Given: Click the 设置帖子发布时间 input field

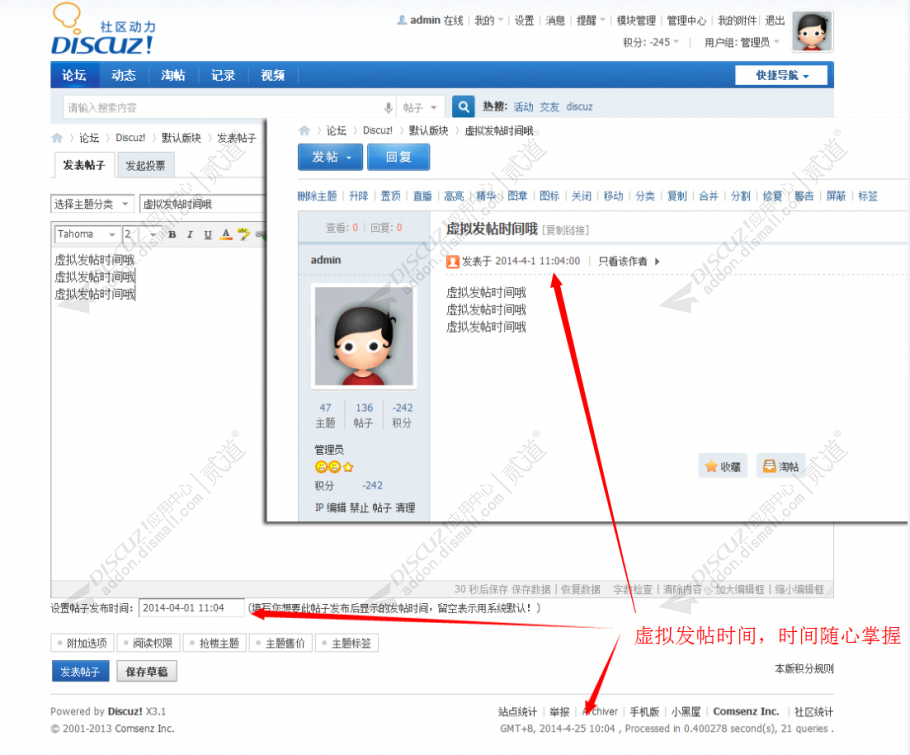Looking at the screenshot, I should (192, 608).
